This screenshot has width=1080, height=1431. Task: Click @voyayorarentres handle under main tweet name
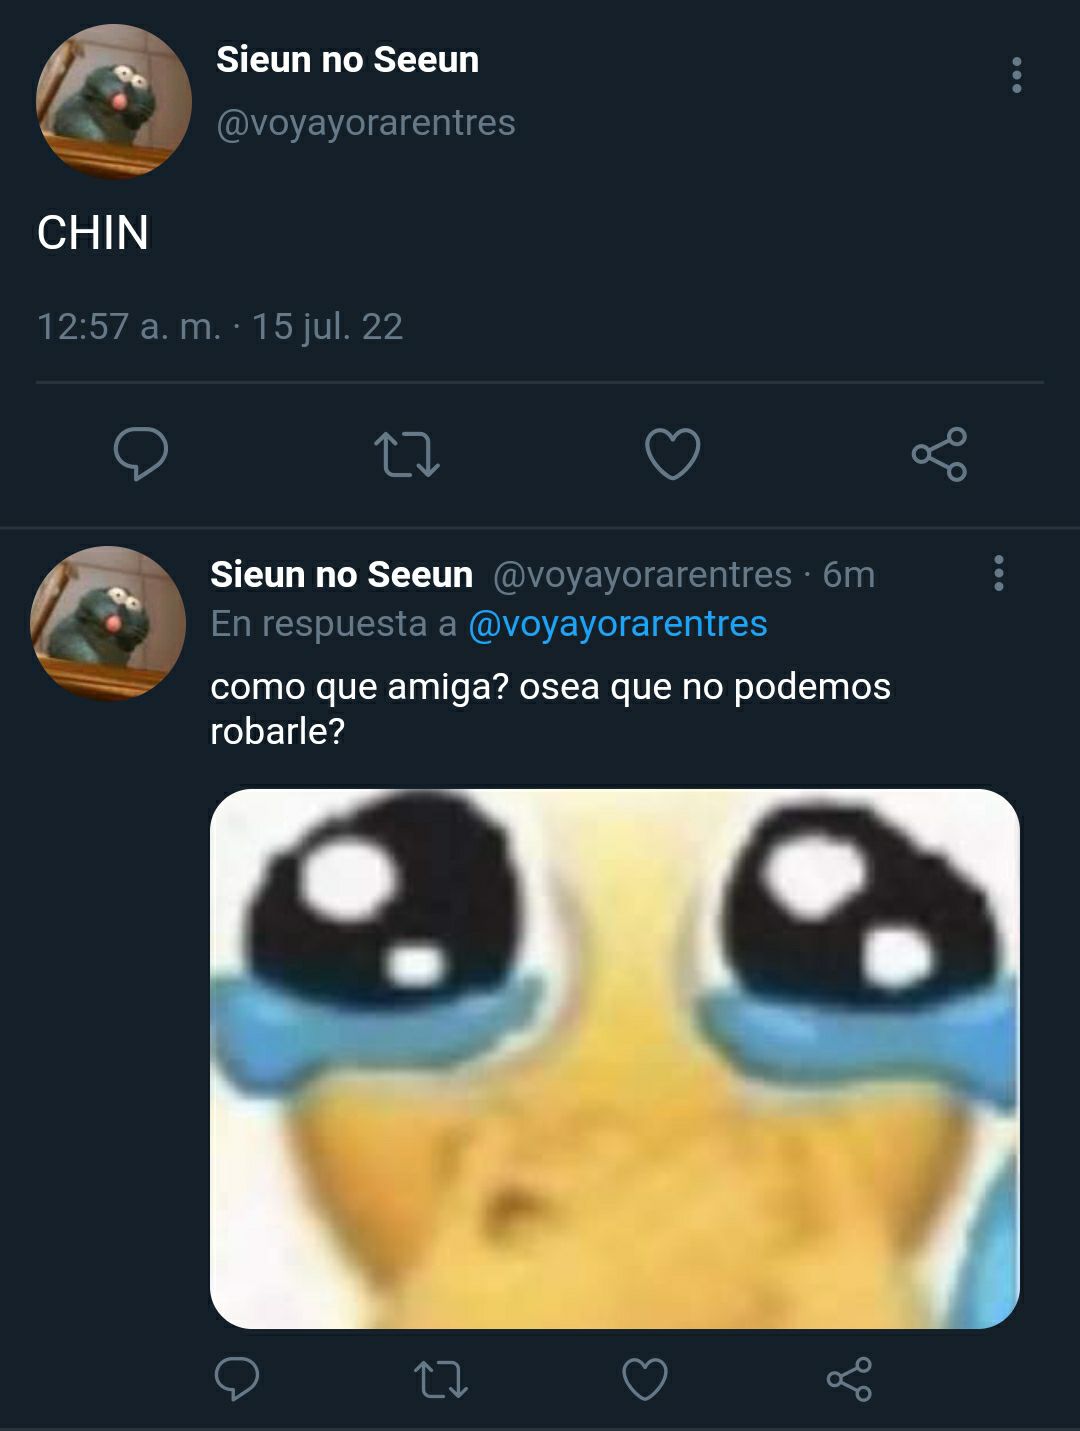tap(366, 123)
